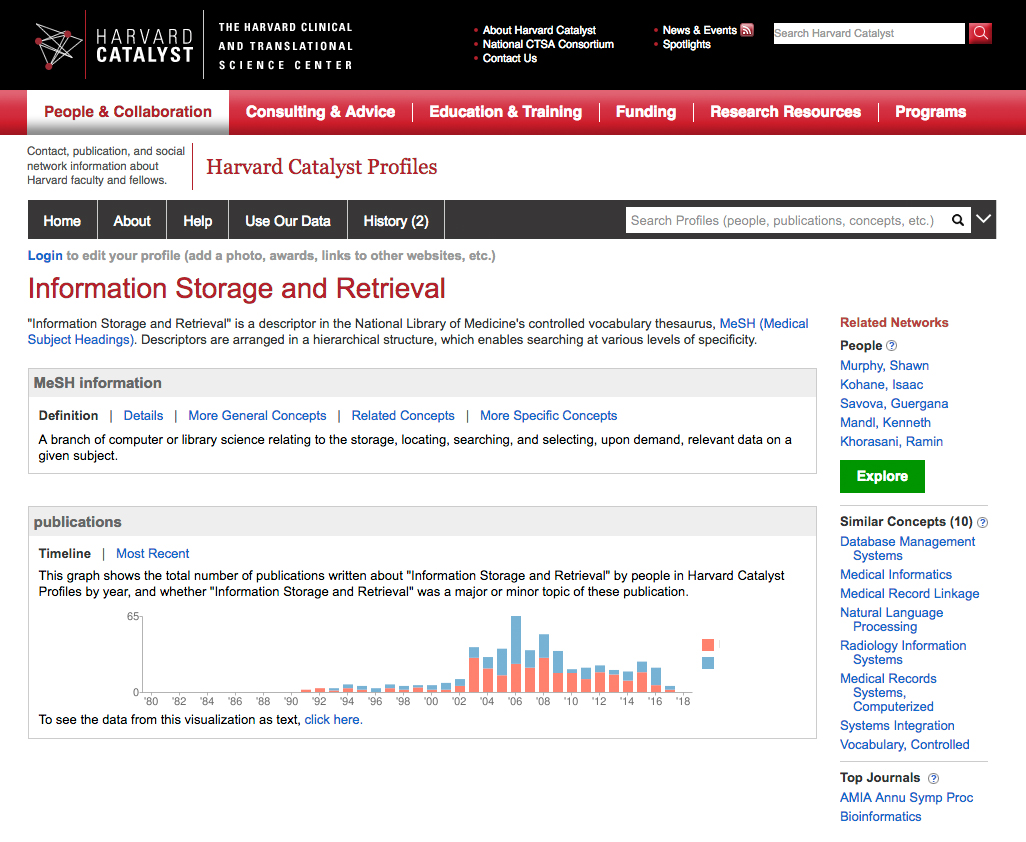Click the salmon legend color swatch
The image size is (1026, 842).
point(707,644)
